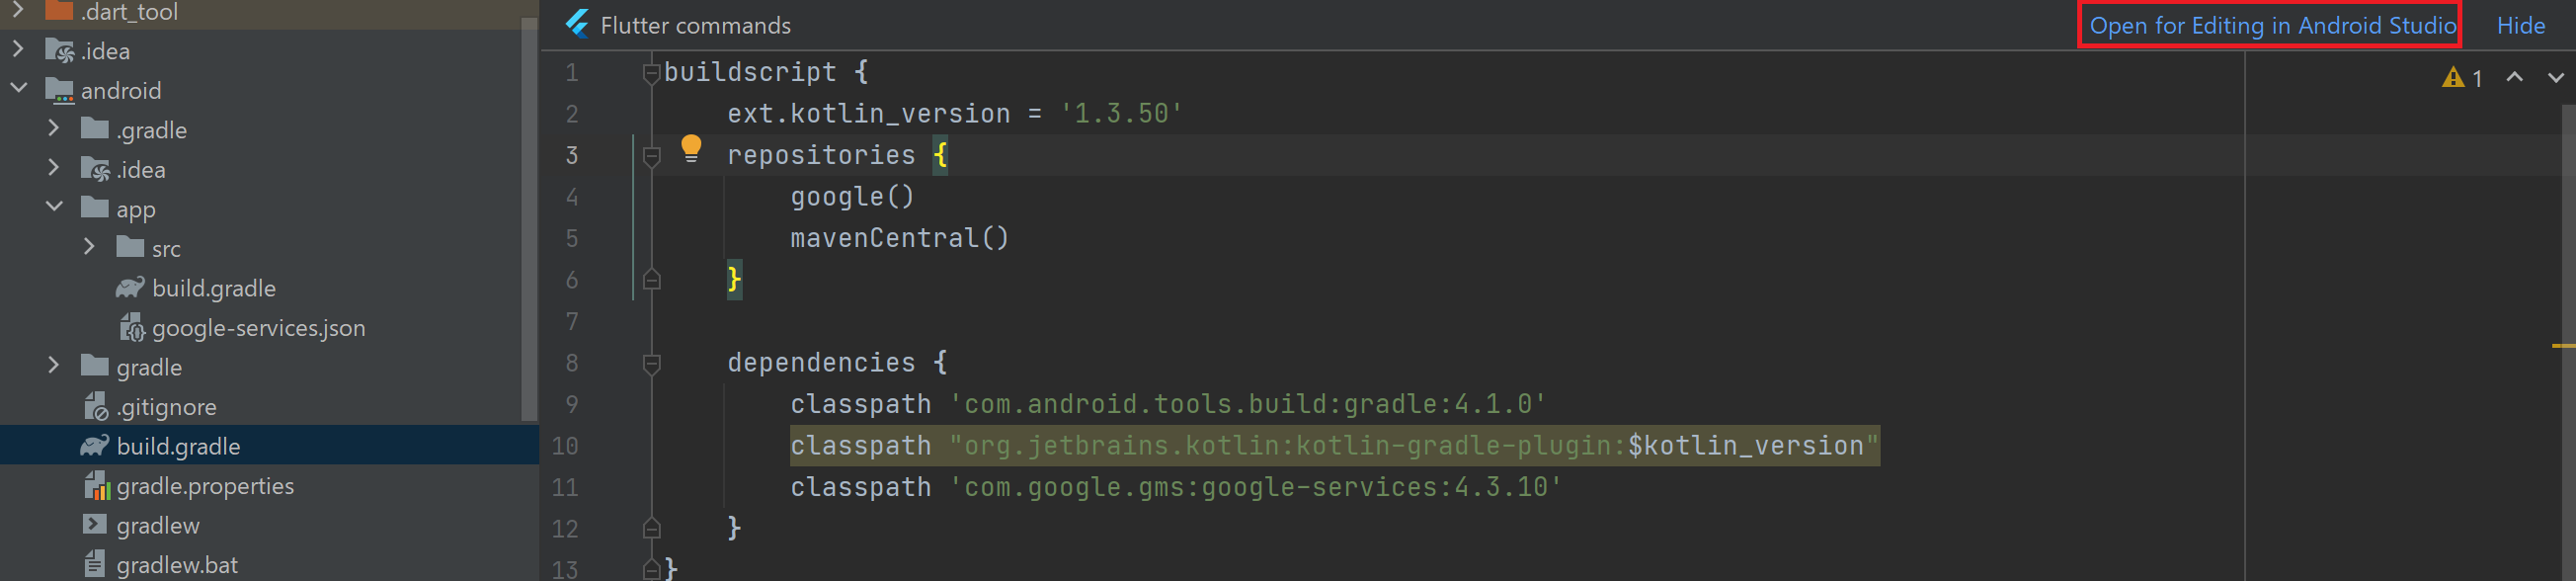Open google-services.json file in the tree
Viewport: 2576px width, 581px height.
(x=257, y=328)
